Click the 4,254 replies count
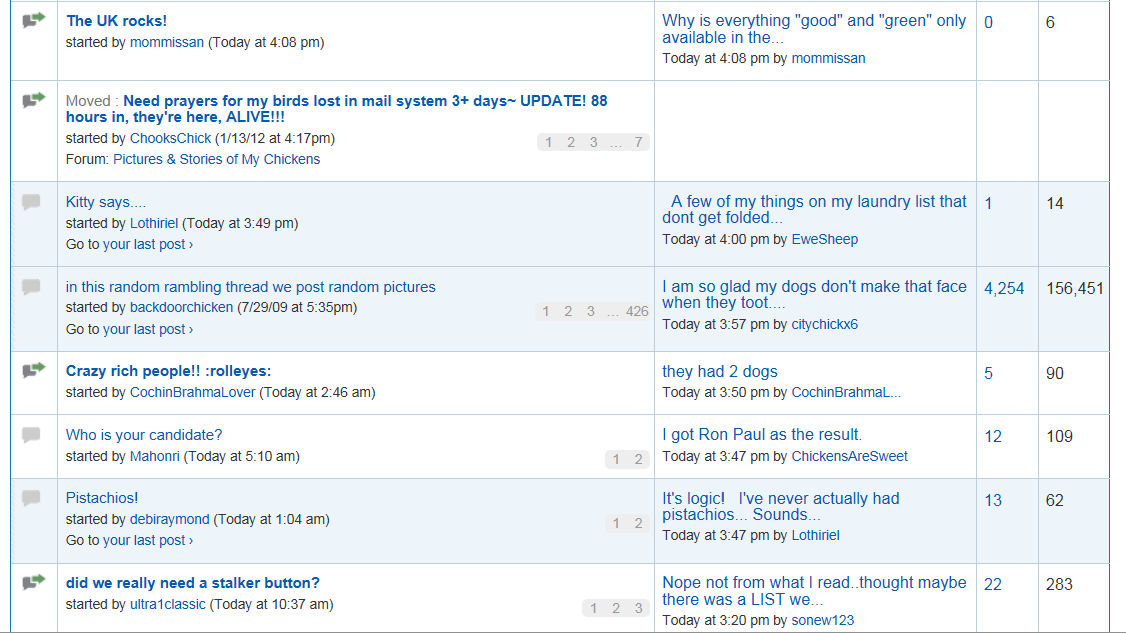The image size is (1126, 633). [1004, 288]
